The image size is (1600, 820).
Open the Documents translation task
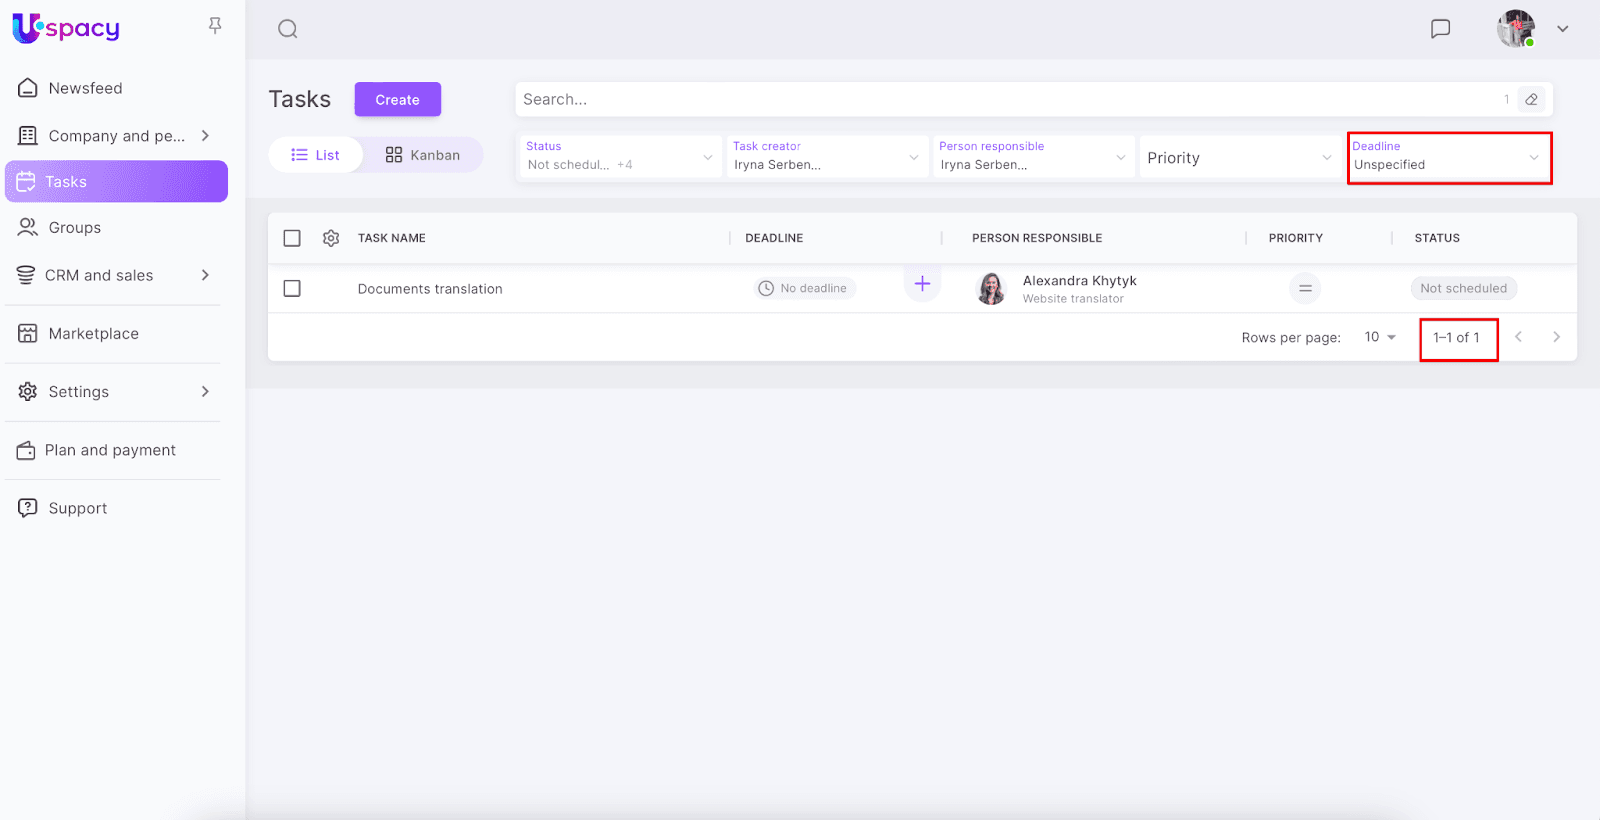[430, 289]
